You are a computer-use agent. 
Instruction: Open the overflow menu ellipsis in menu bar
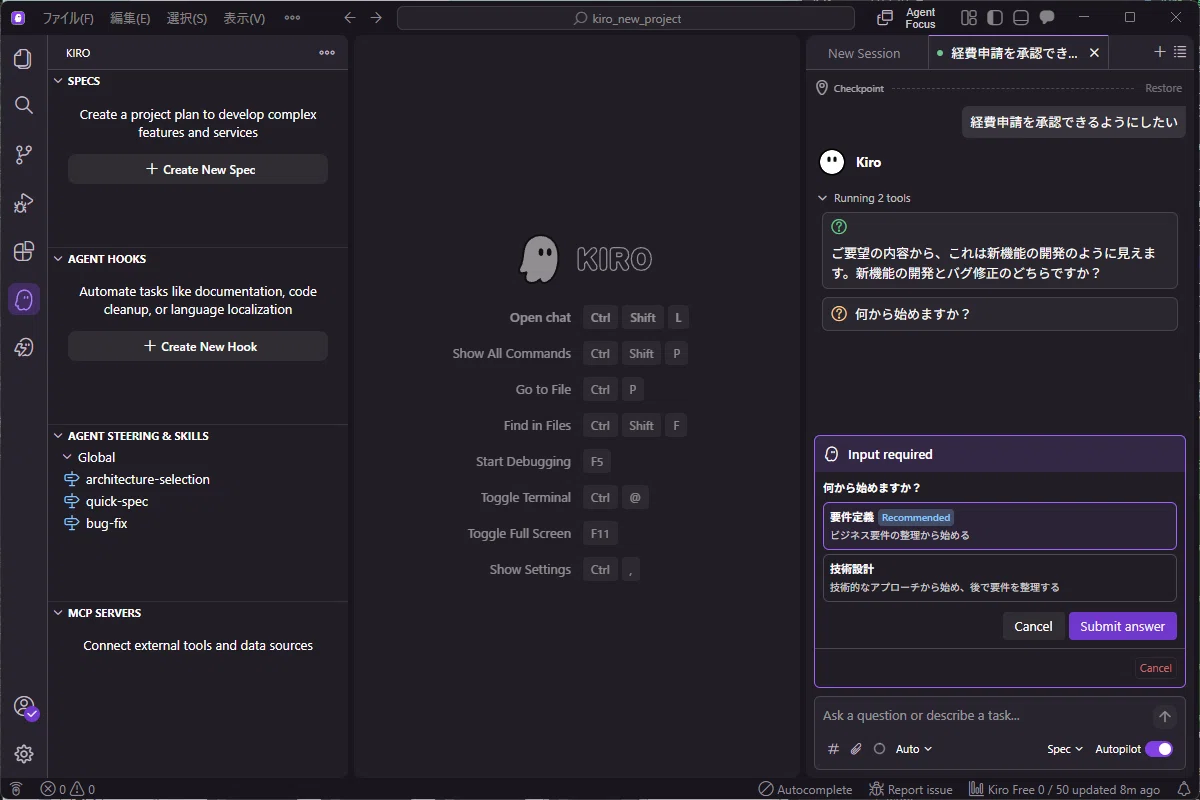click(292, 18)
